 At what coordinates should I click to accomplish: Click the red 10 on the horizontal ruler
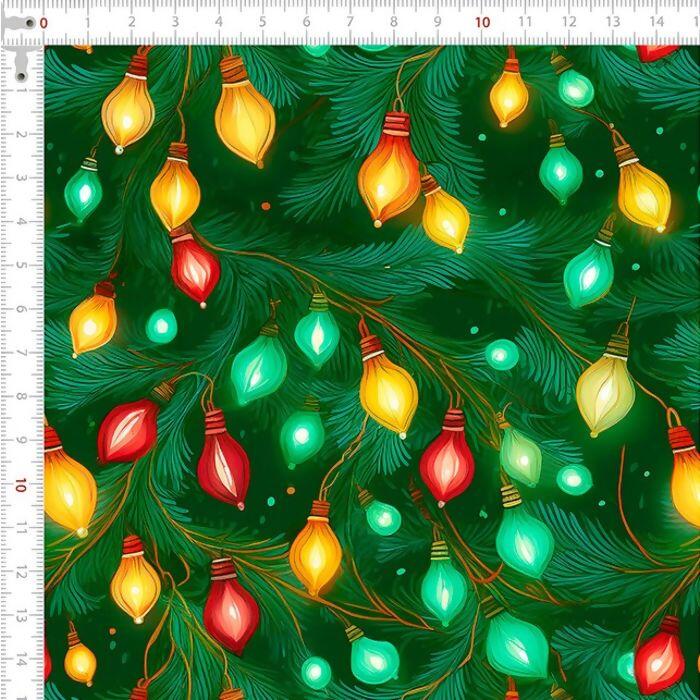482,22
